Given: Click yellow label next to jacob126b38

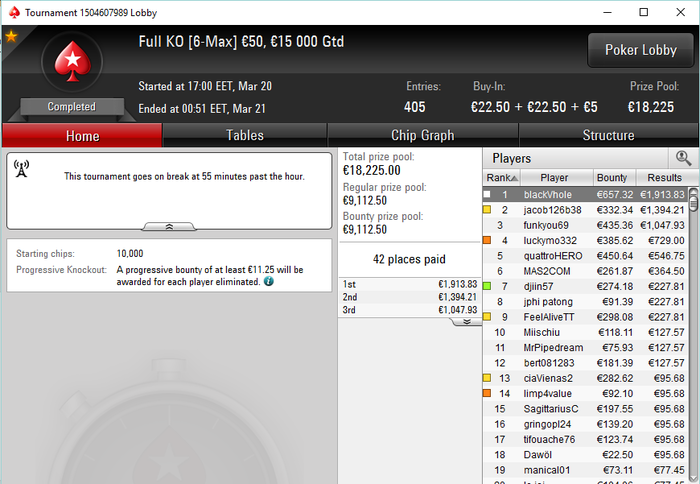Looking at the screenshot, I should click(x=487, y=209).
